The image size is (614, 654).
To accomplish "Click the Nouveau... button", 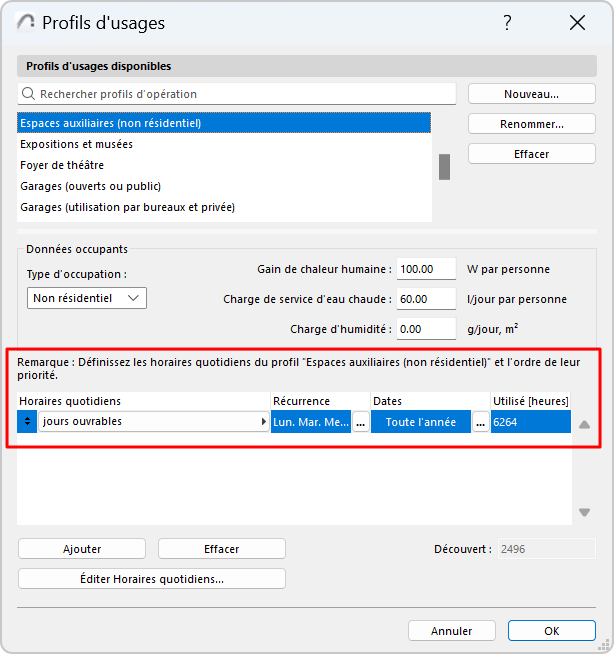I will point(531,94).
